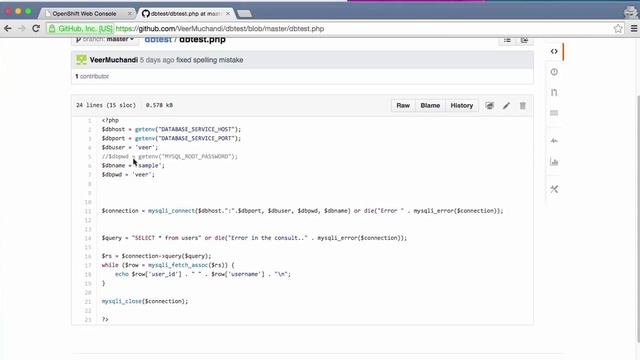Click the '0.578 kB' file size

pos(159,105)
